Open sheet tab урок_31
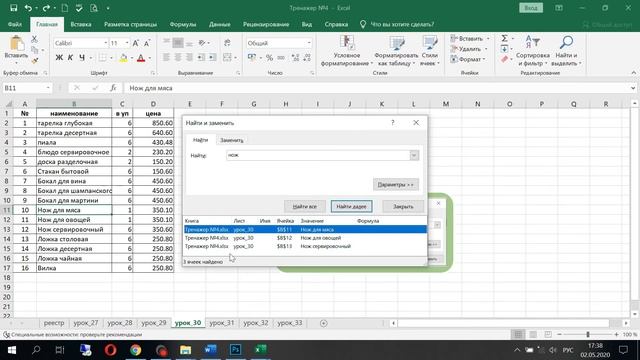 [222, 323]
